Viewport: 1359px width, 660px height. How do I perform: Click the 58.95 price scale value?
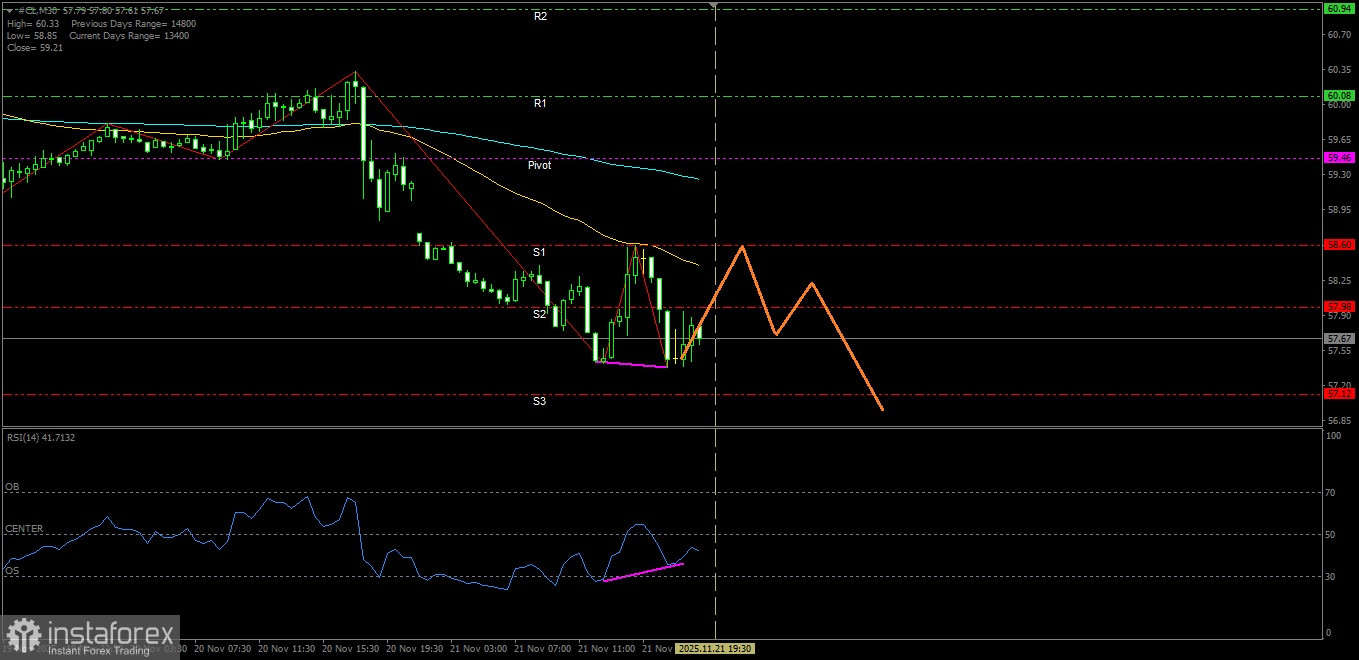pos(1339,210)
